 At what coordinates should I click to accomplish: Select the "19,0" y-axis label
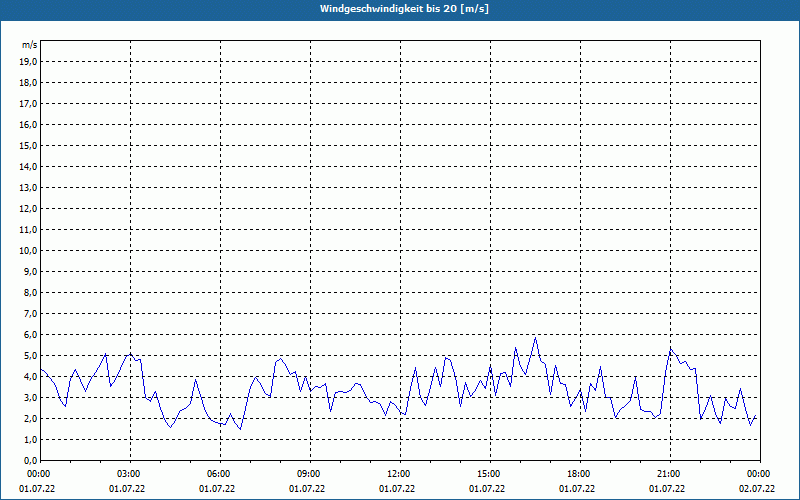pos(28,62)
